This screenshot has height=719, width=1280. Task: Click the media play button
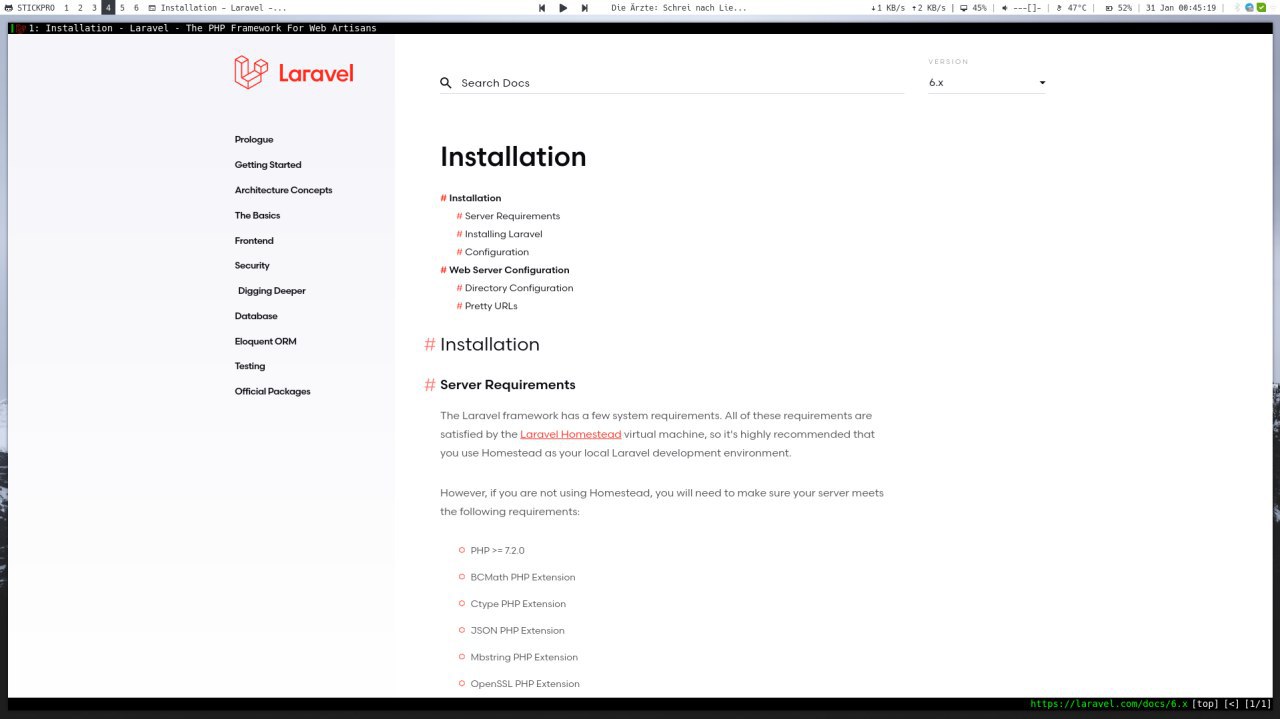(x=563, y=8)
